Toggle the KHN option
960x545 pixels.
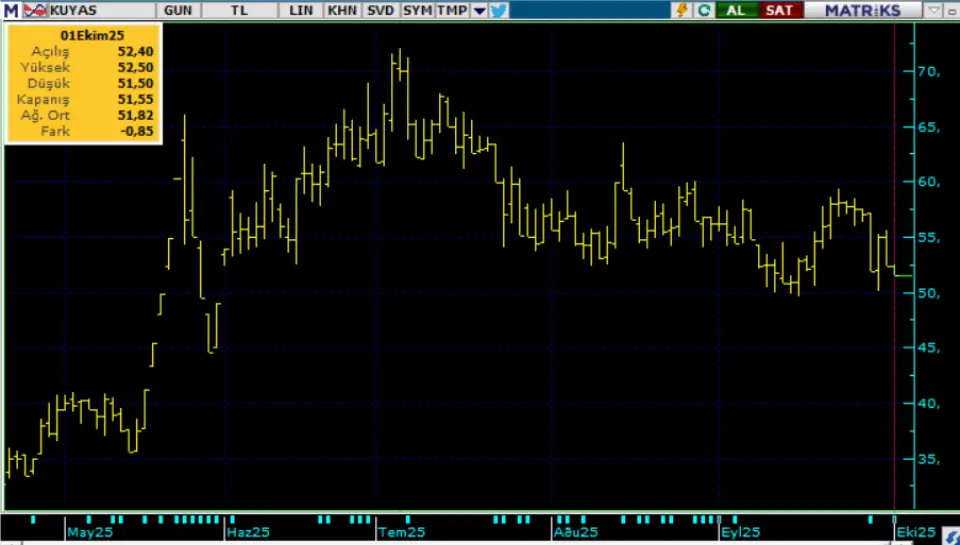[x=342, y=10]
